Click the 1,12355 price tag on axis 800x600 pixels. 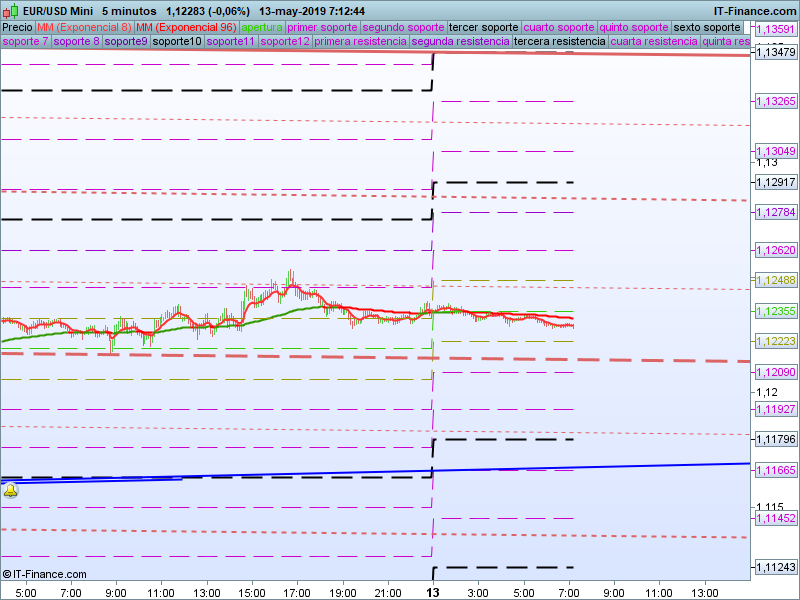[776, 312]
